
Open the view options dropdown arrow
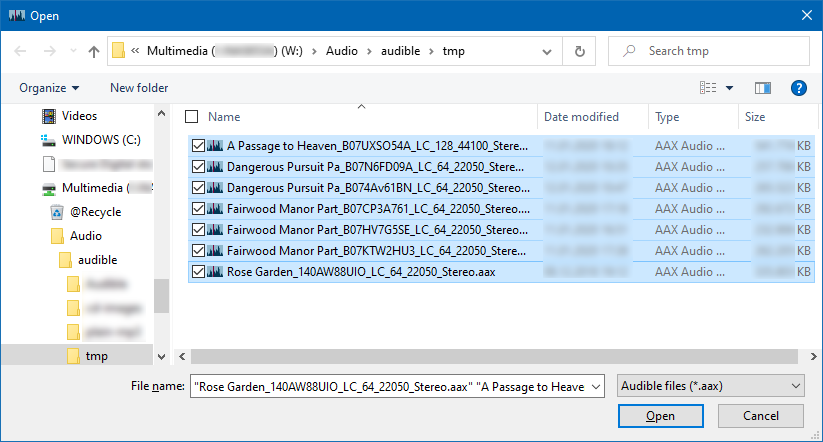(730, 88)
